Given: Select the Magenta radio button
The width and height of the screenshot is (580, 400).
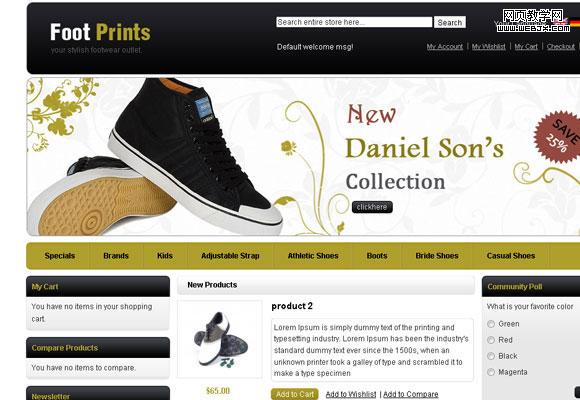Looking at the screenshot, I should coord(491,372).
